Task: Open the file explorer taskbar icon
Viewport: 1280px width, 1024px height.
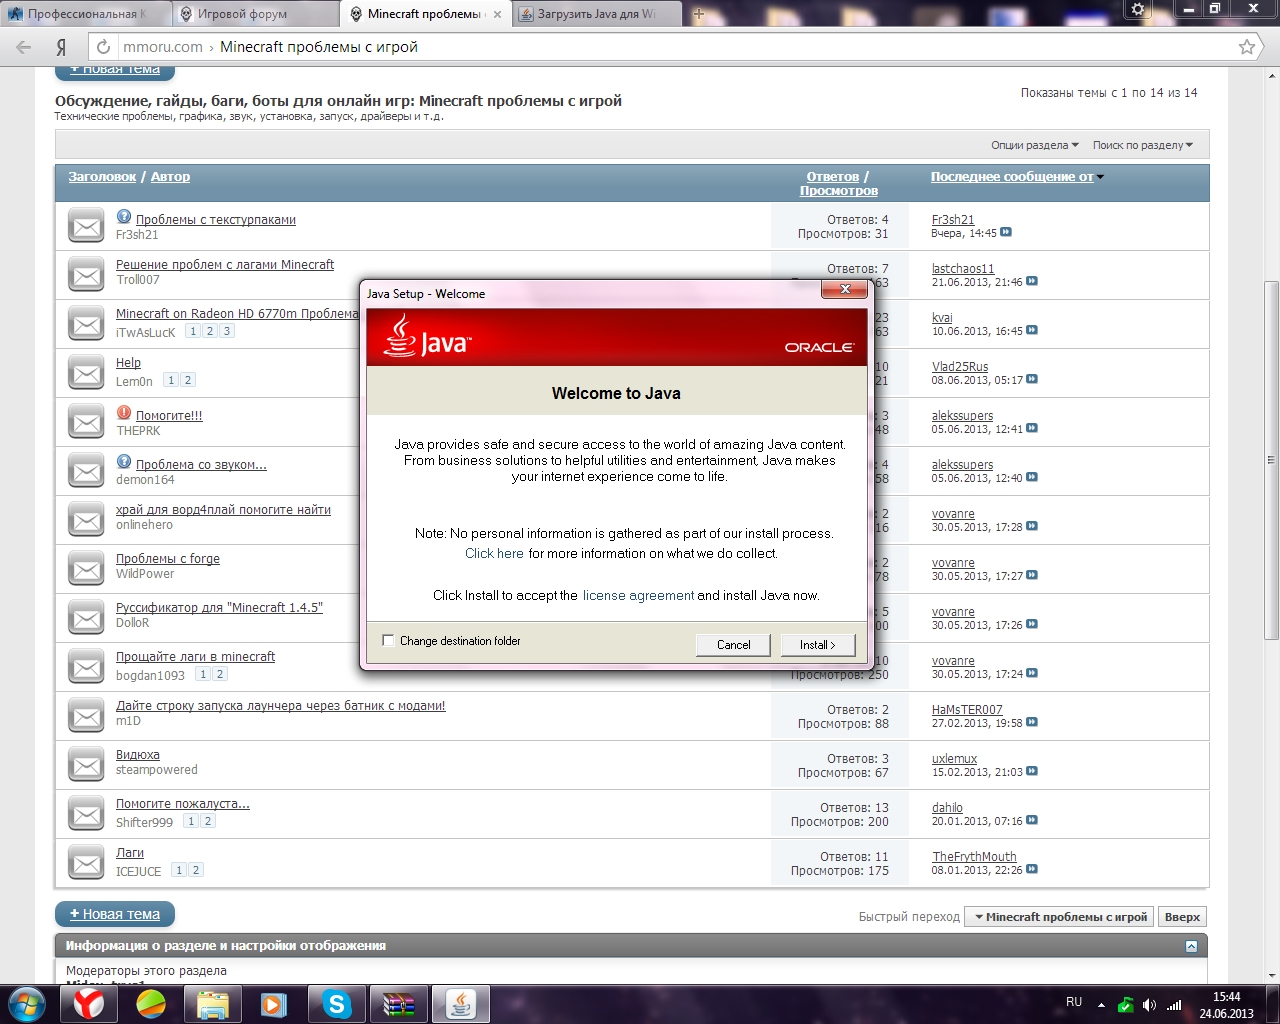Action: (x=213, y=1004)
